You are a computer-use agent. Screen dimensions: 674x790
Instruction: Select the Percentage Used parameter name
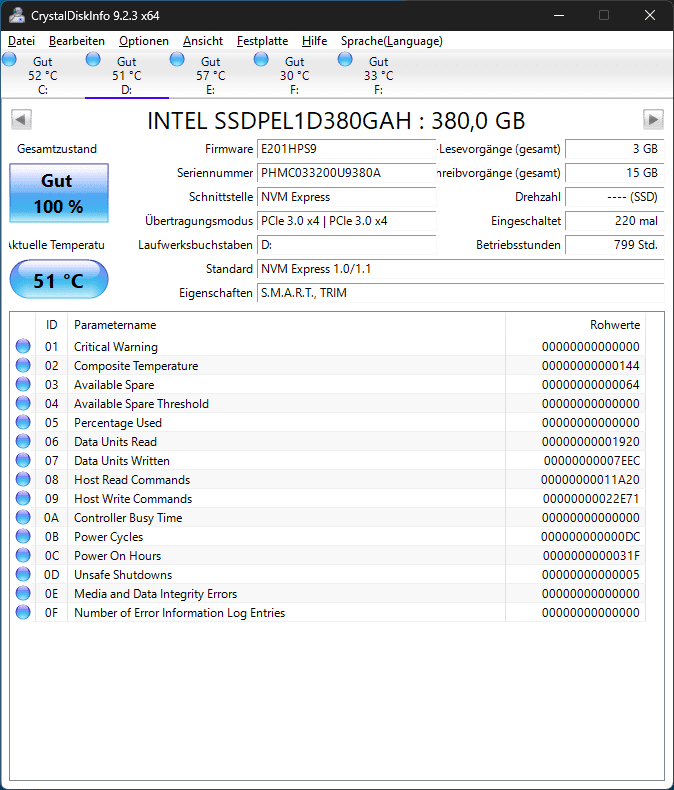tap(118, 423)
